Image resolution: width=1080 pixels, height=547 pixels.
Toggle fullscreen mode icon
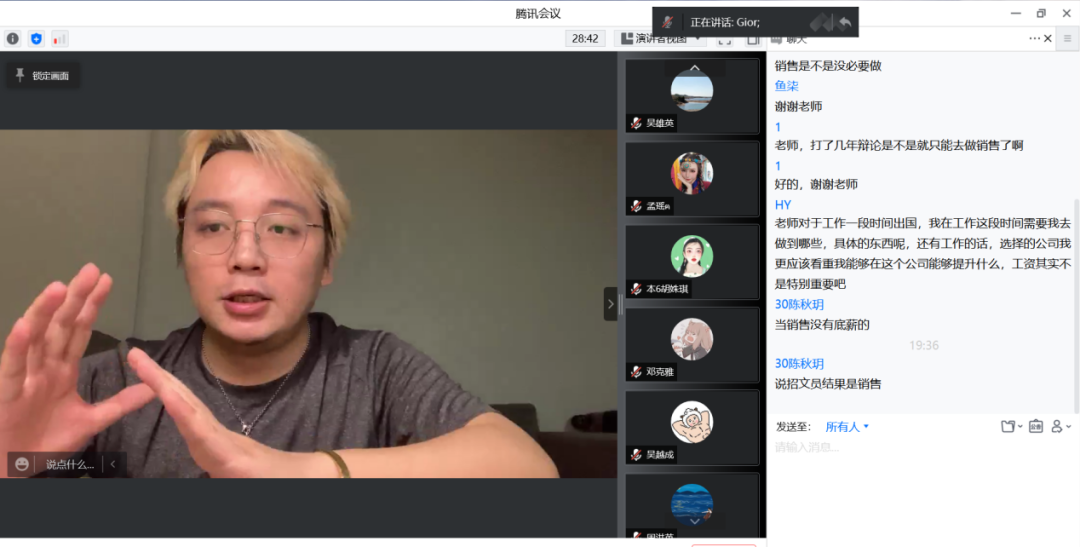[x=725, y=39]
